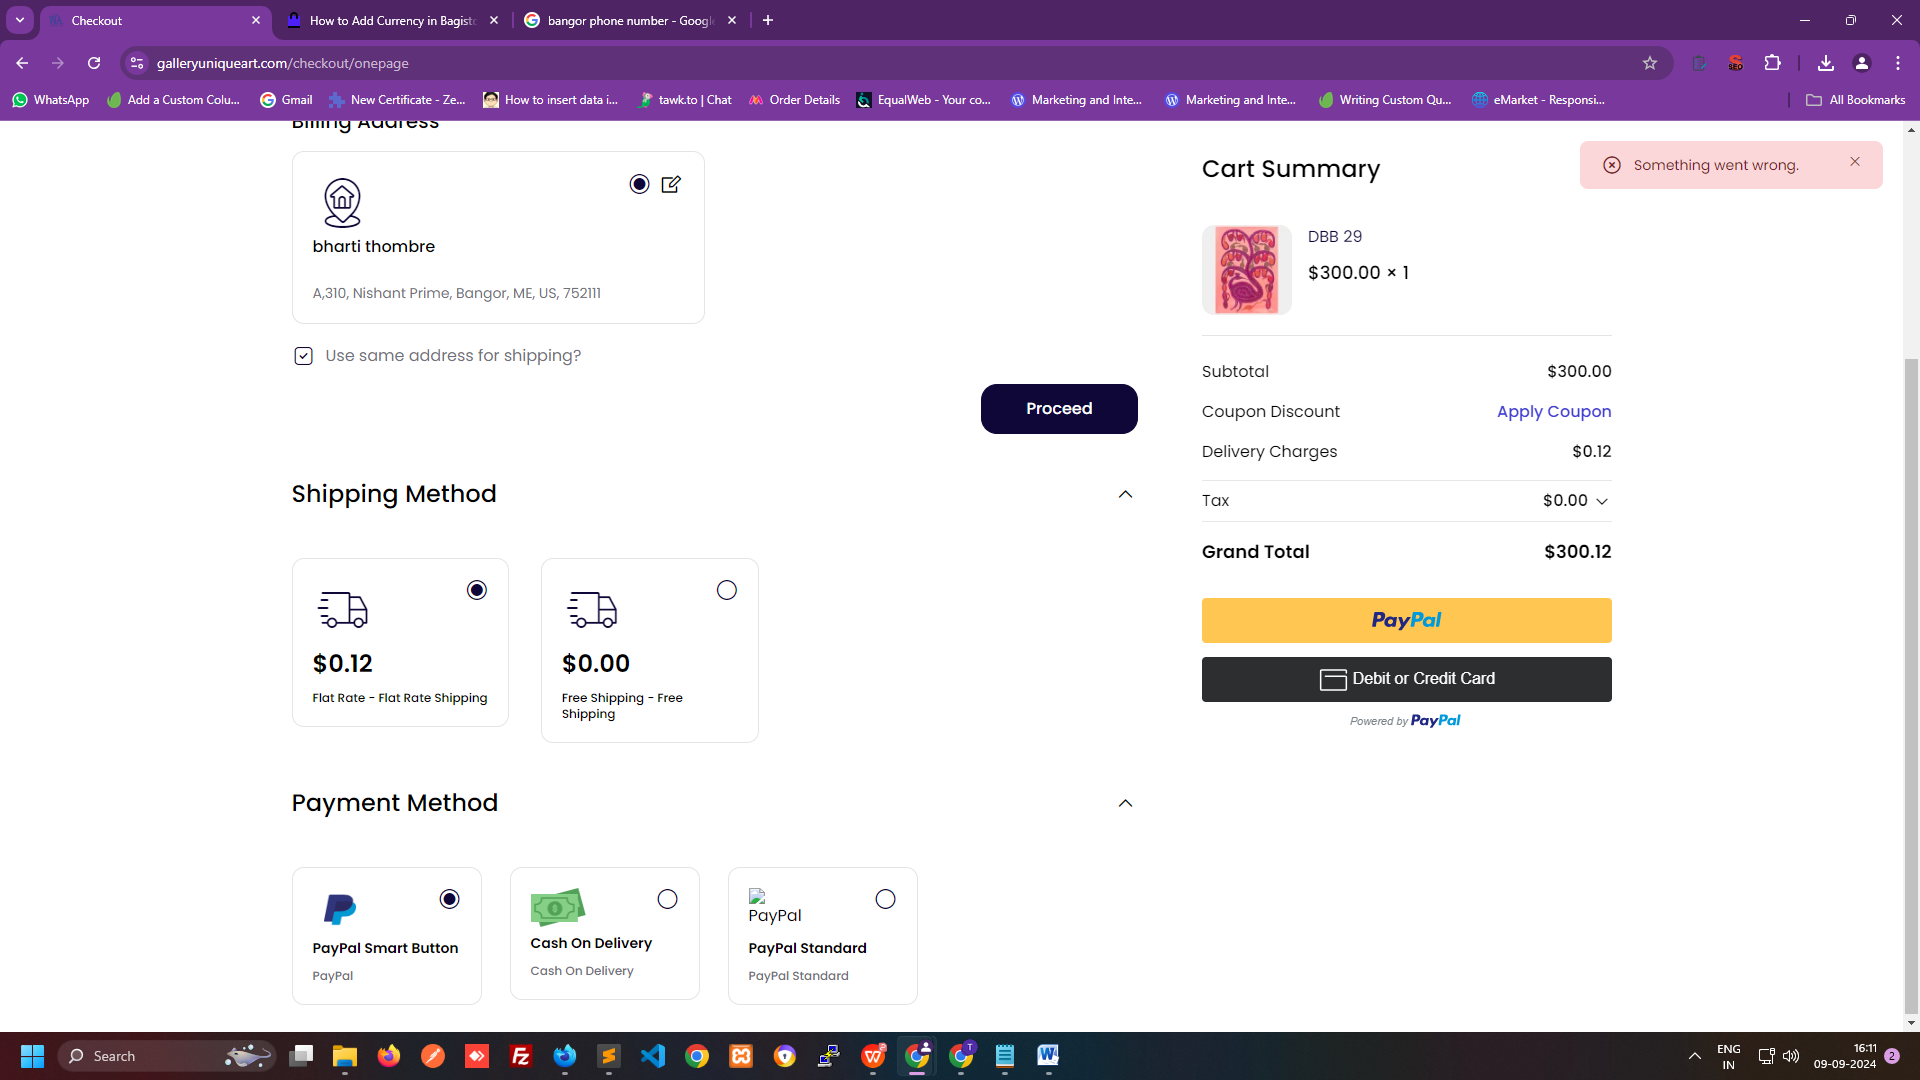Open the WhatsApp bookmark

click(50, 100)
